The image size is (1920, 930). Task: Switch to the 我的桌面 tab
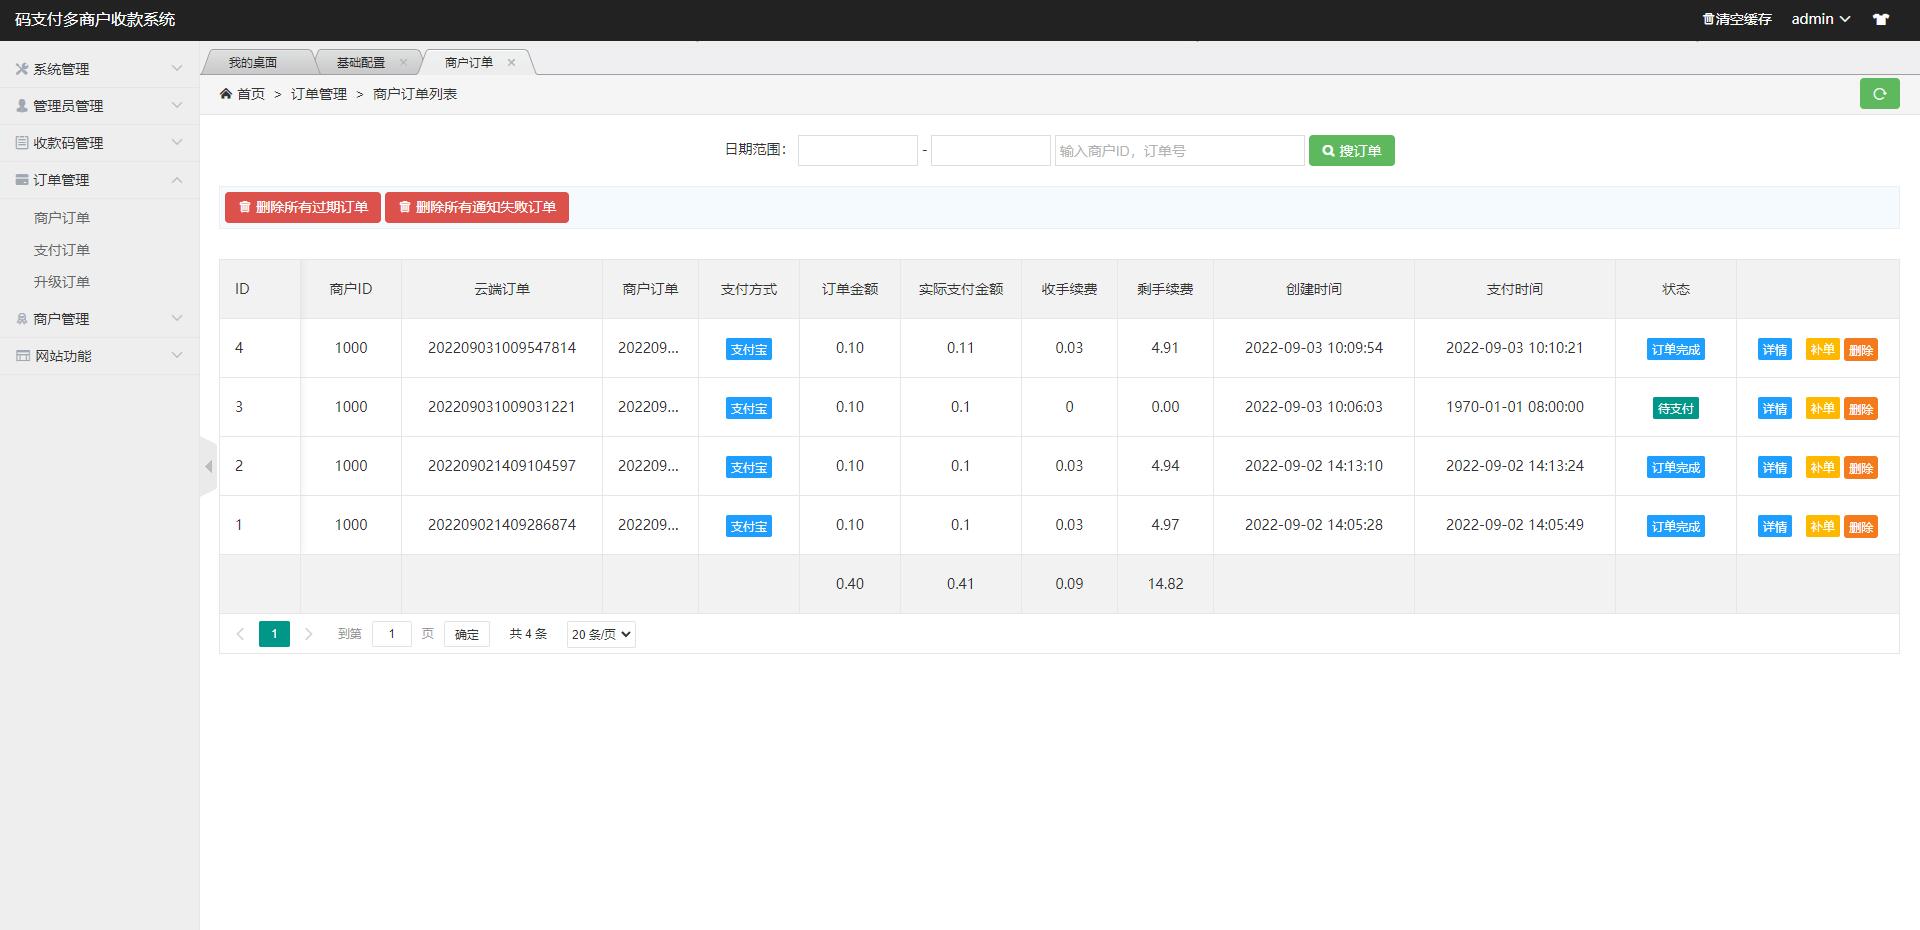click(x=253, y=62)
